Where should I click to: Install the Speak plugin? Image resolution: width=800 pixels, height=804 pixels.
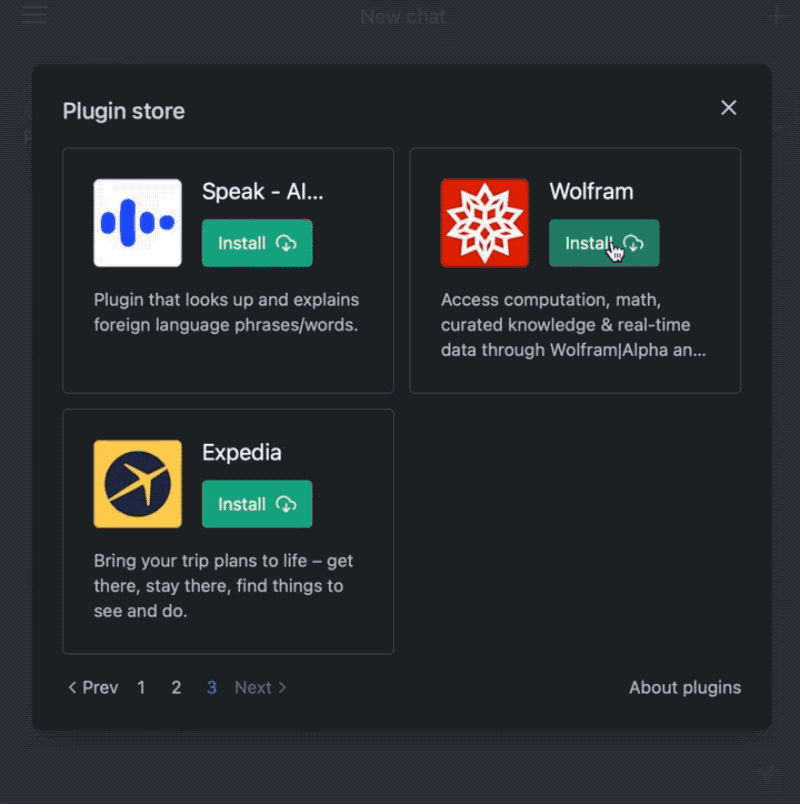(257, 243)
